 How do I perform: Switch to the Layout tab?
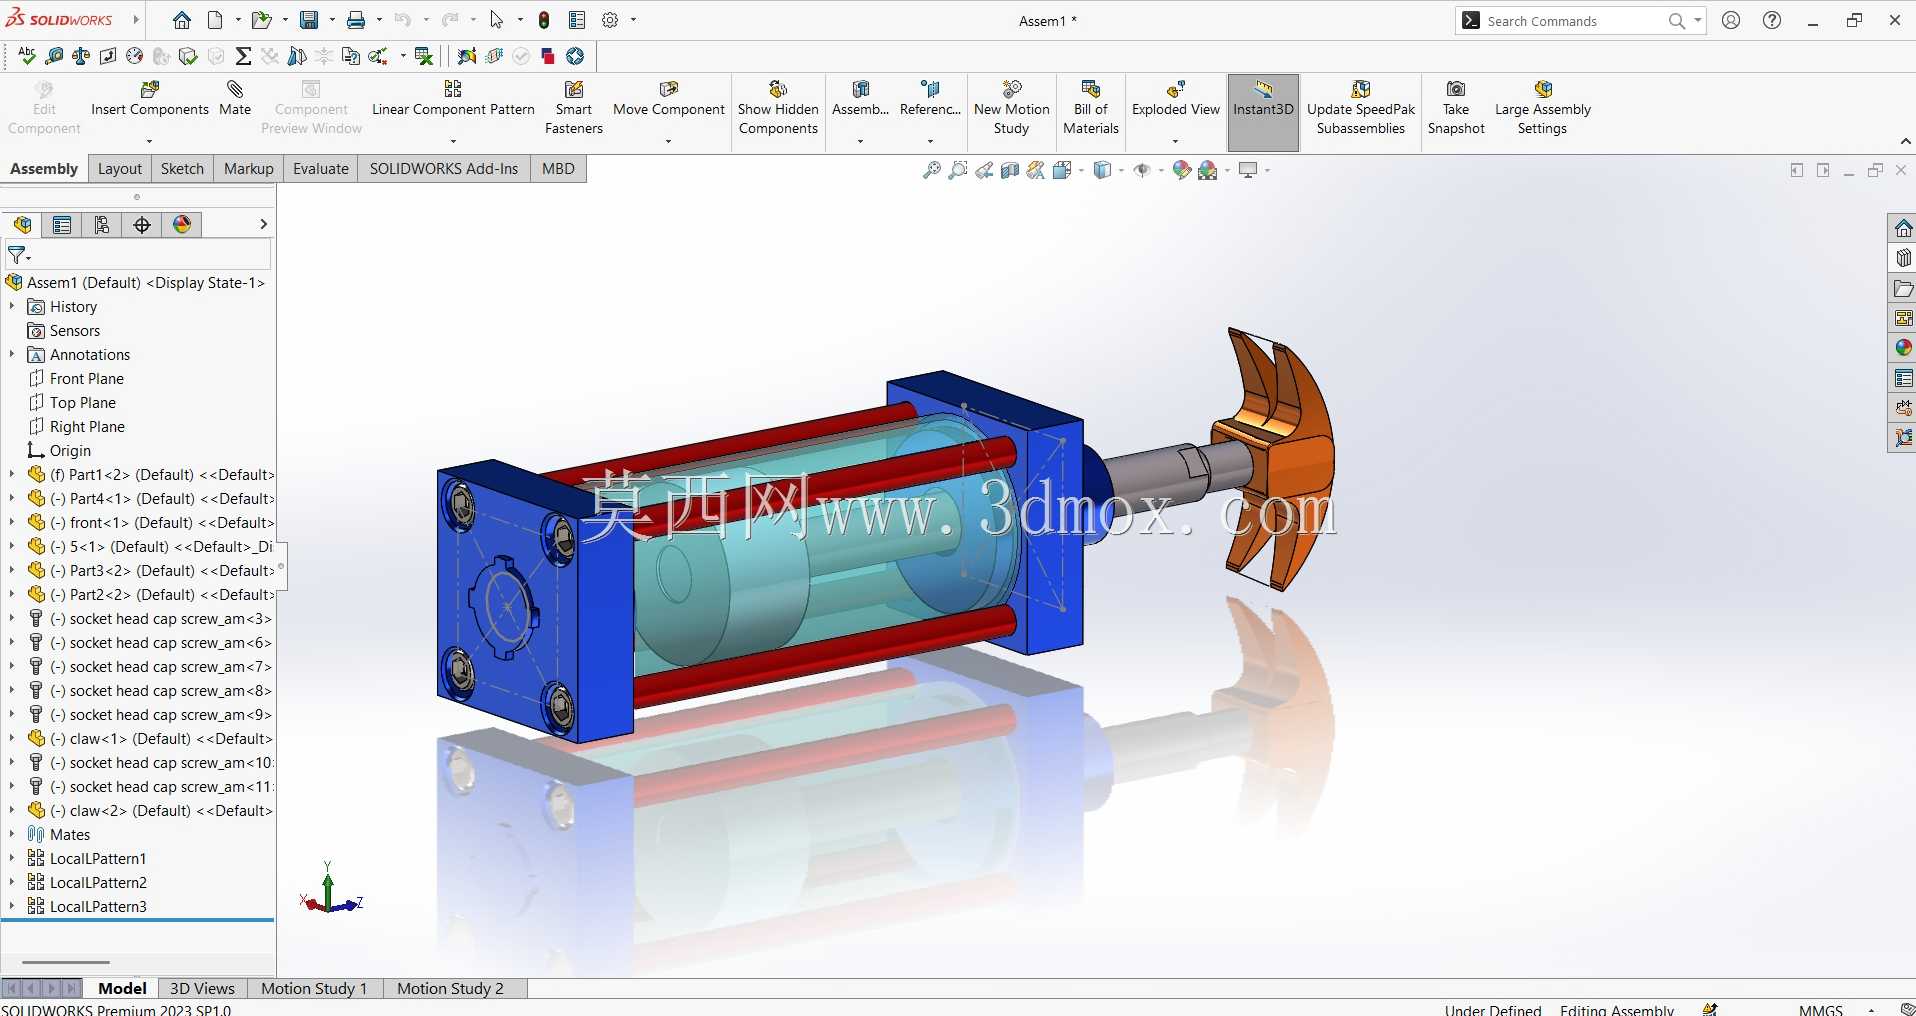point(120,169)
